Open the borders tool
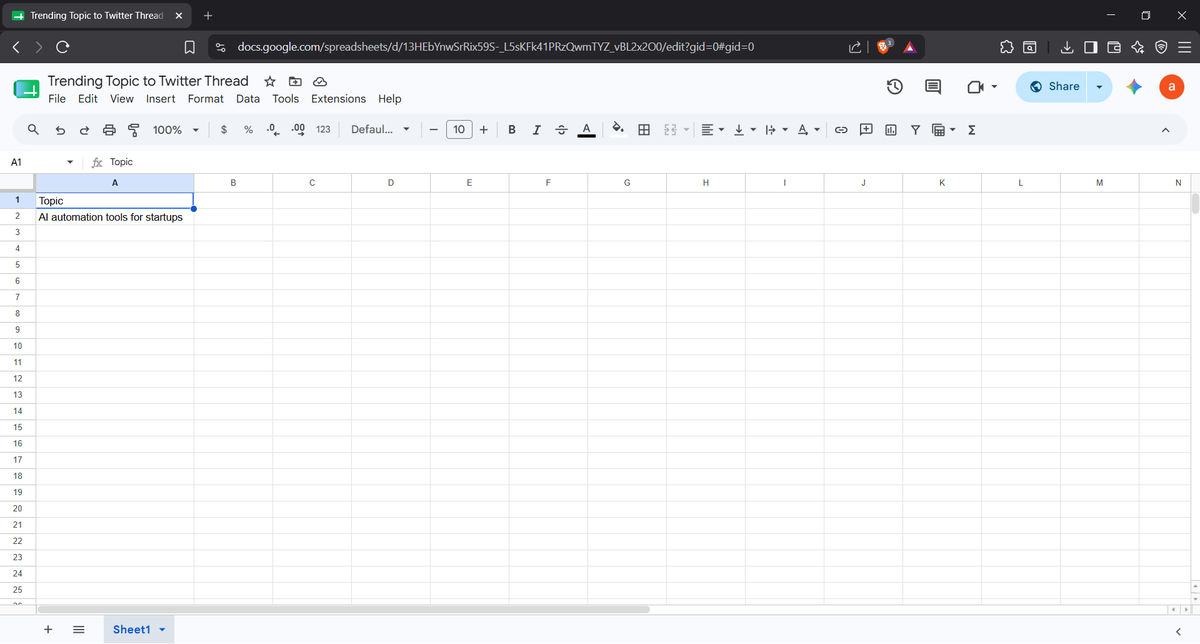The image size is (1200, 644). pos(645,130)
